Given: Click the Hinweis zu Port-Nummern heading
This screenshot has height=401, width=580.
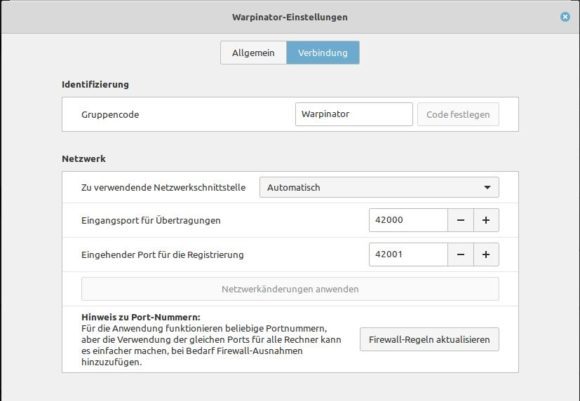Looking at the screenshot, I should click(141, 317).
